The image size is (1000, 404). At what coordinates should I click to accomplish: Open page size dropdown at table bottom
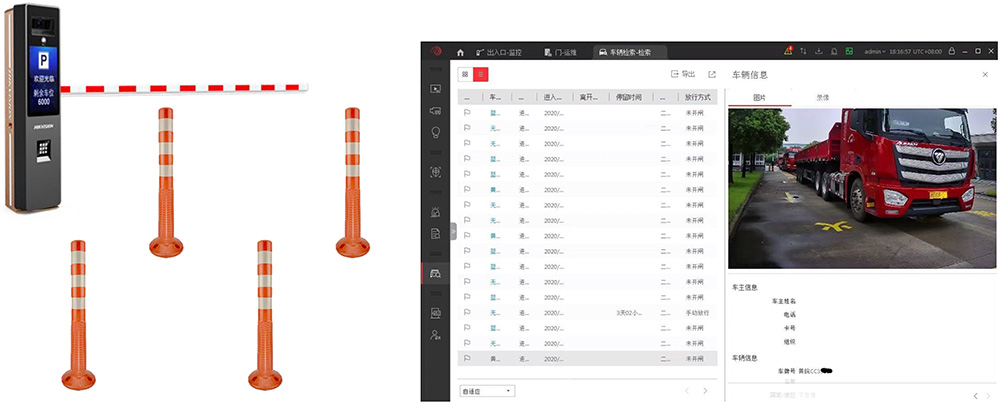[486, 390]
